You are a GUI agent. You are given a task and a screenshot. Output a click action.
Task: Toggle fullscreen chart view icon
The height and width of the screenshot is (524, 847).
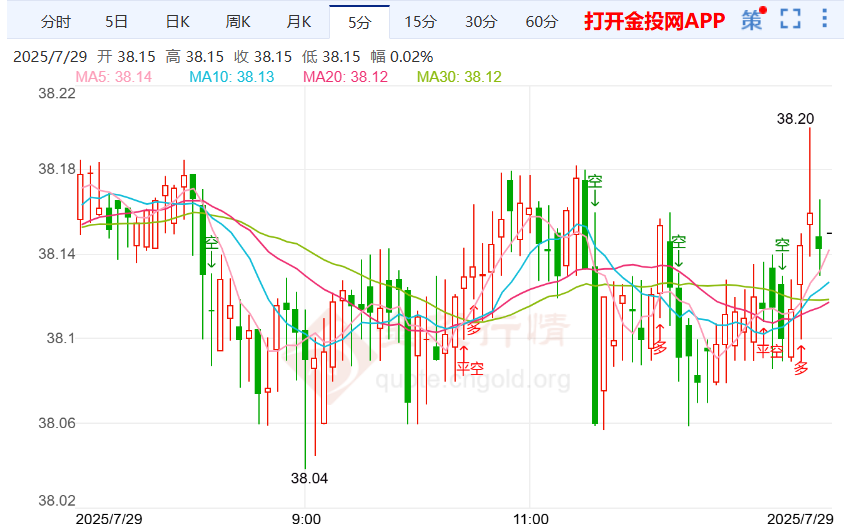pyautogui.click(x=791, y=20)
